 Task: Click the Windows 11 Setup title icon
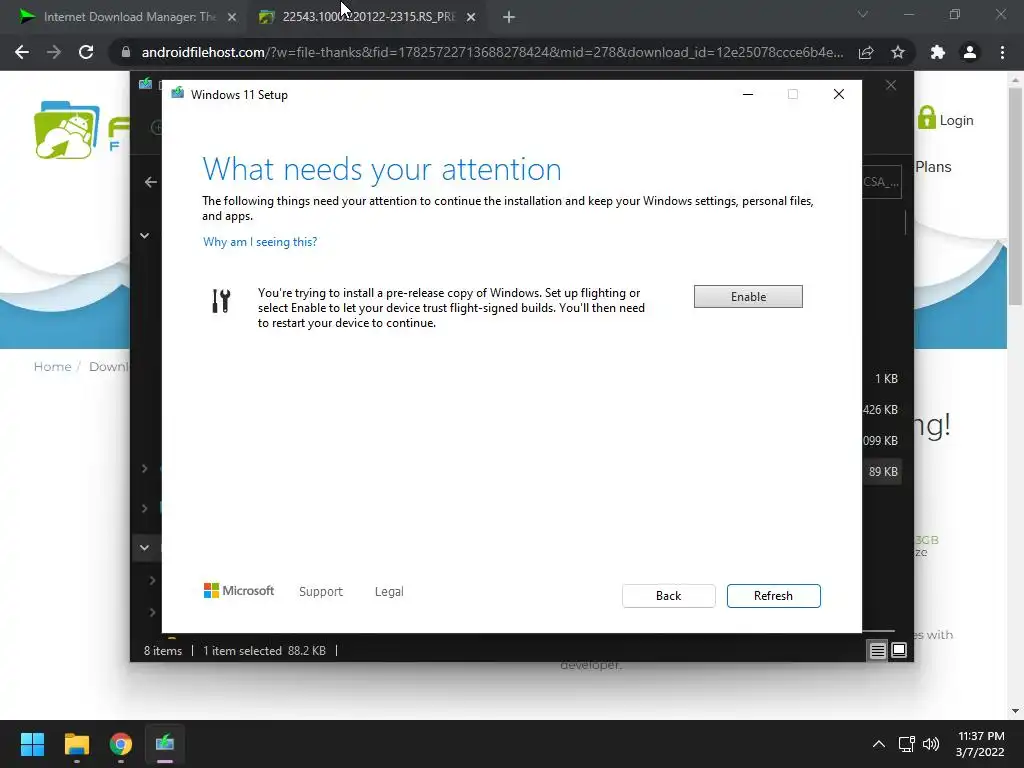coord(177,94)
